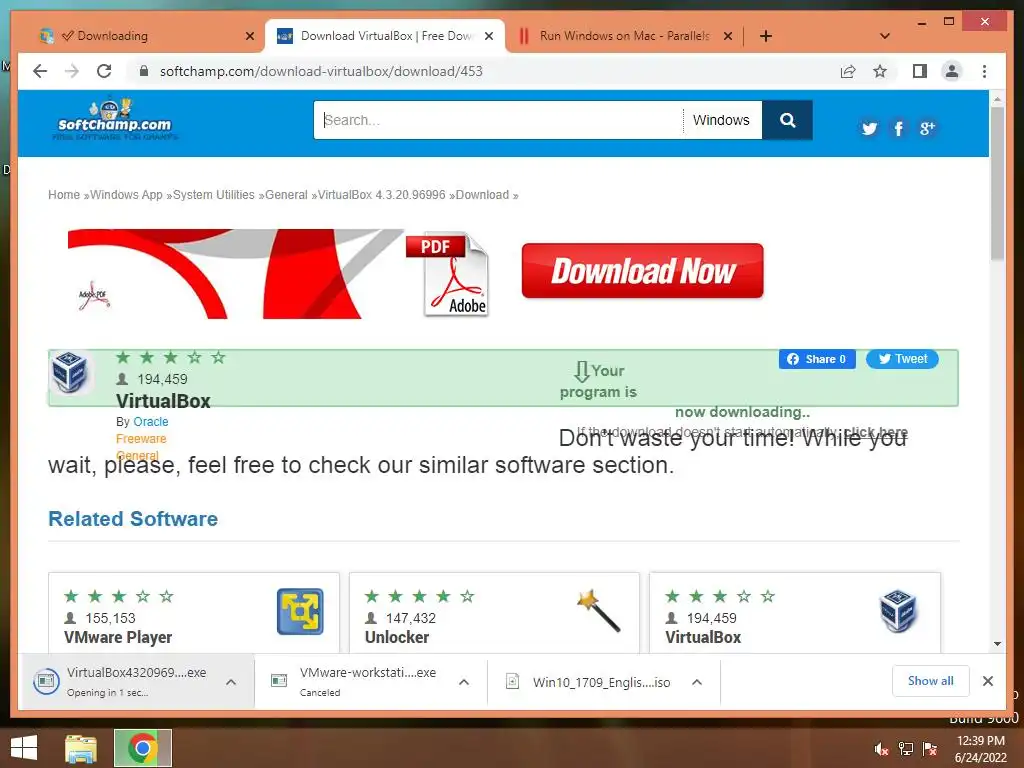Click Show all downloads button
The width and height of the screenshot is (1024, 768).
(x=931, y=681)
